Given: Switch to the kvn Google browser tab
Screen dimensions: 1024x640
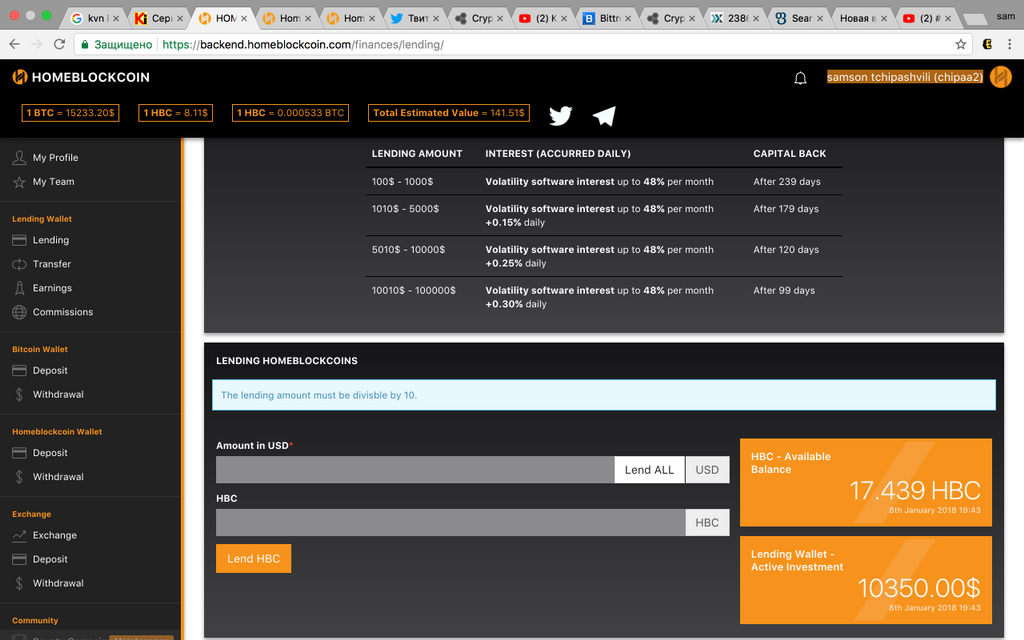Looking at the screenshot, I should click(x=95, y=18).
